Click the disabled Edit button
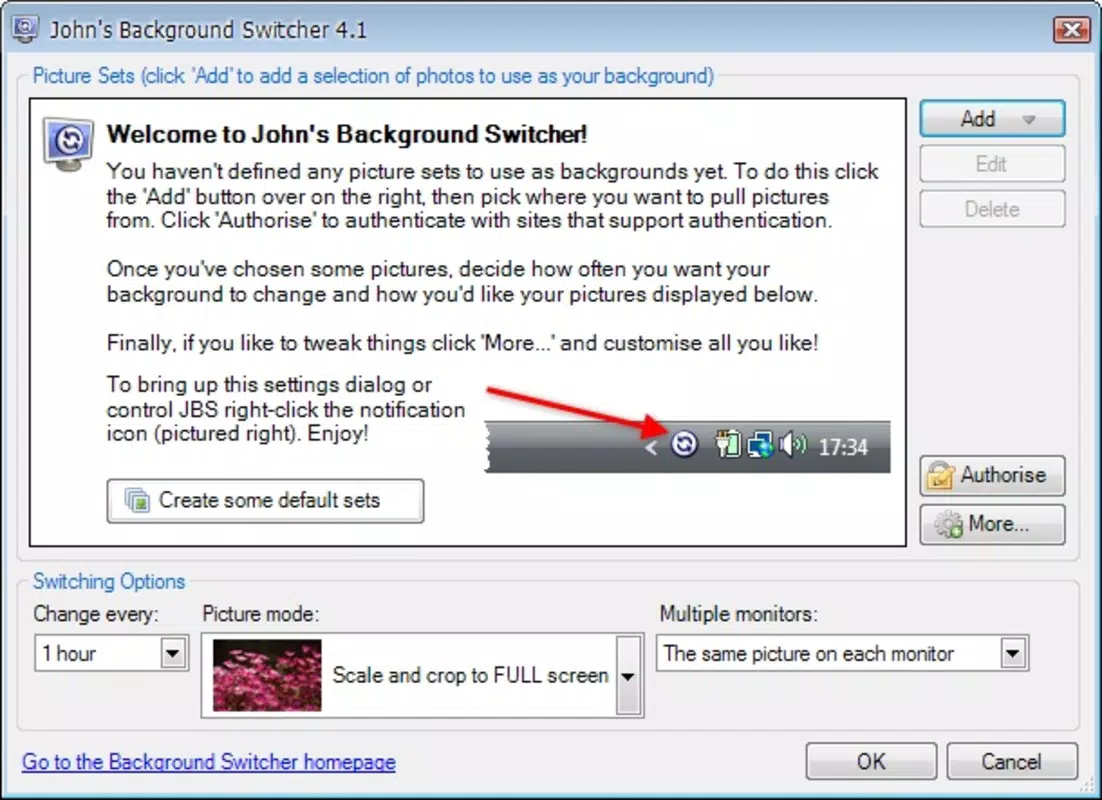1102x800 pixels. 992,164
